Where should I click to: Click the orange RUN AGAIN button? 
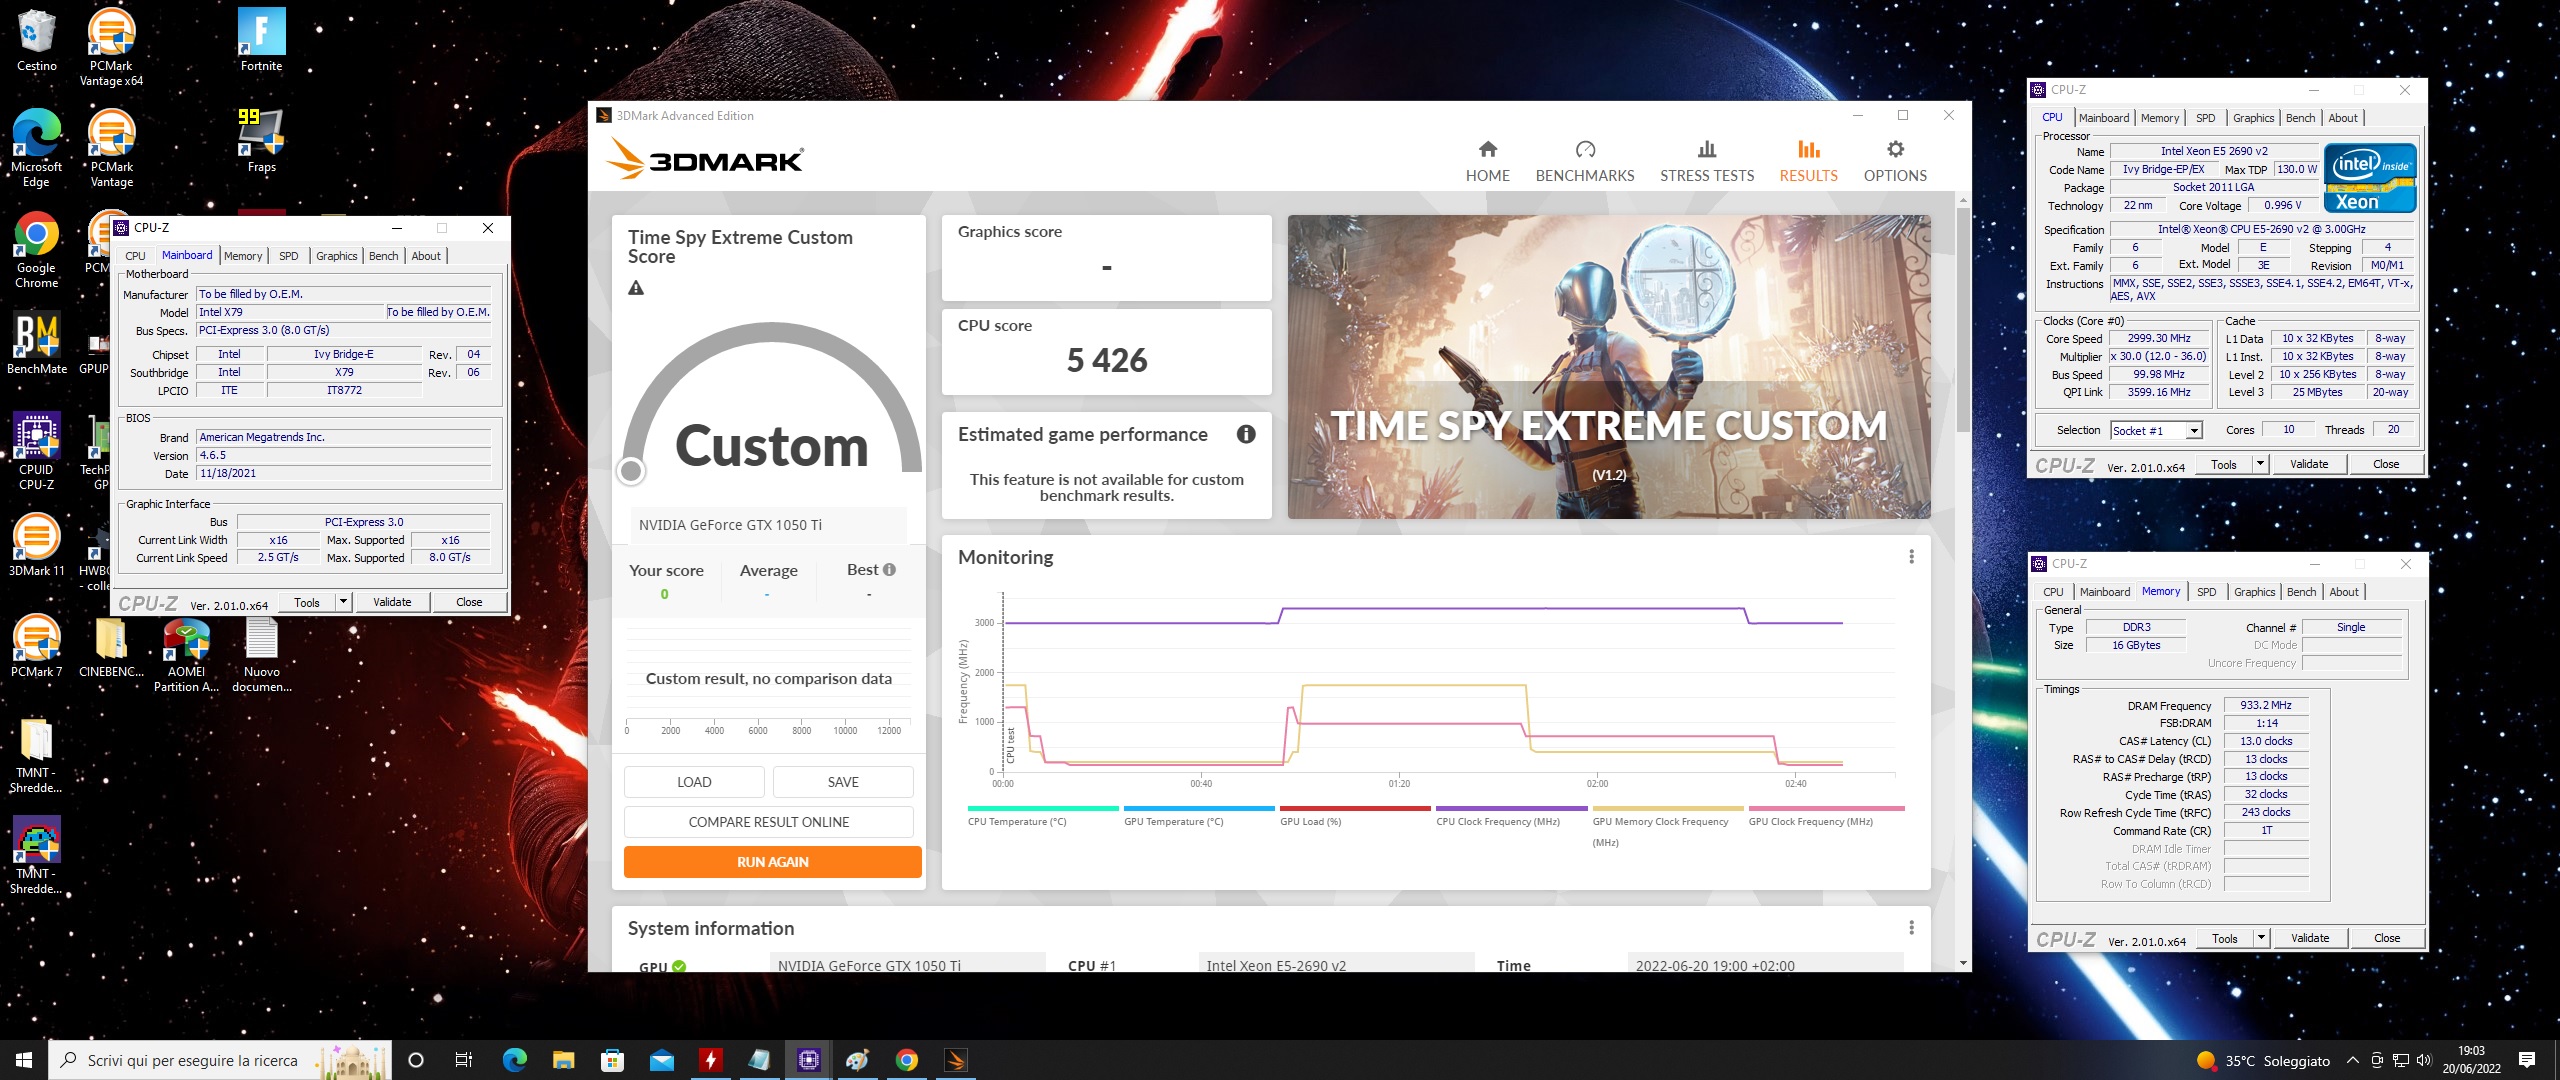[773, 862]
